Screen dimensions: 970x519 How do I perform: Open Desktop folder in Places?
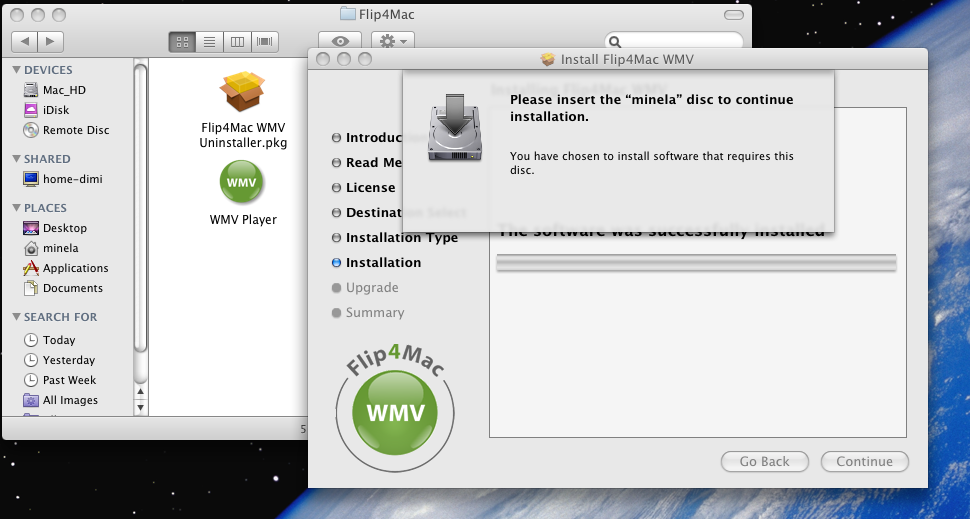pyautogui.click(x=64, y=228)
